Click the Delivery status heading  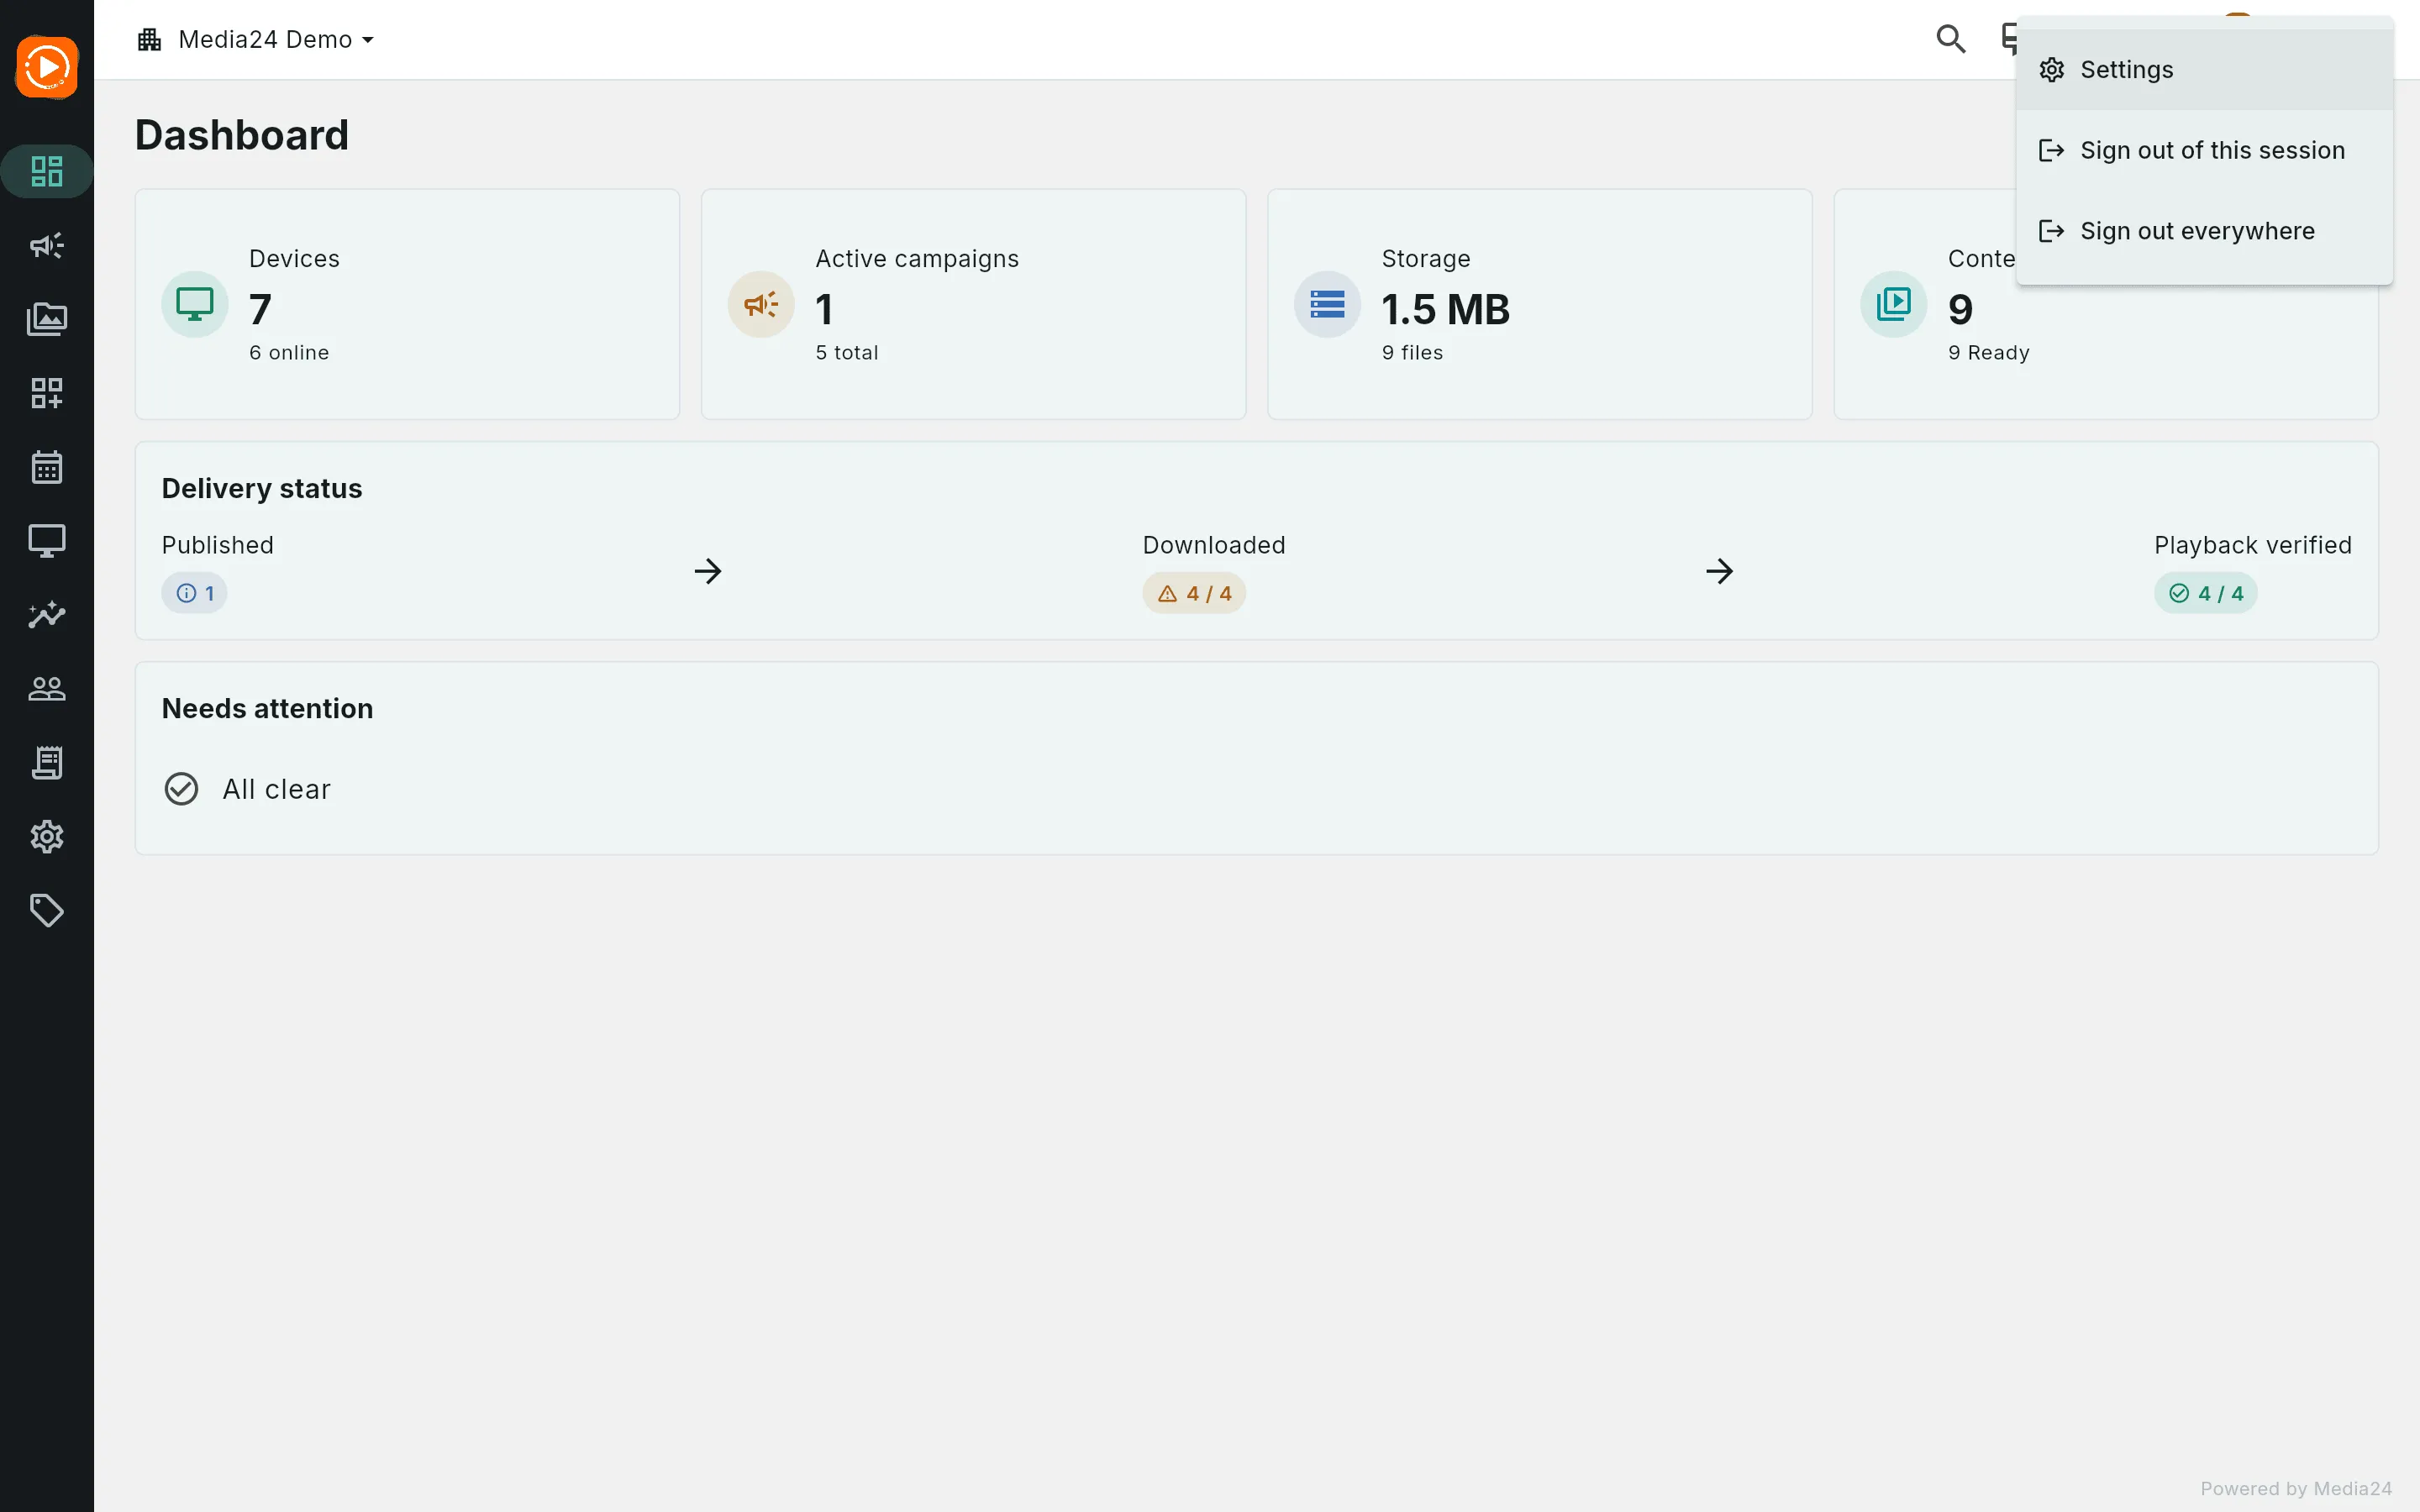[262, 488]
